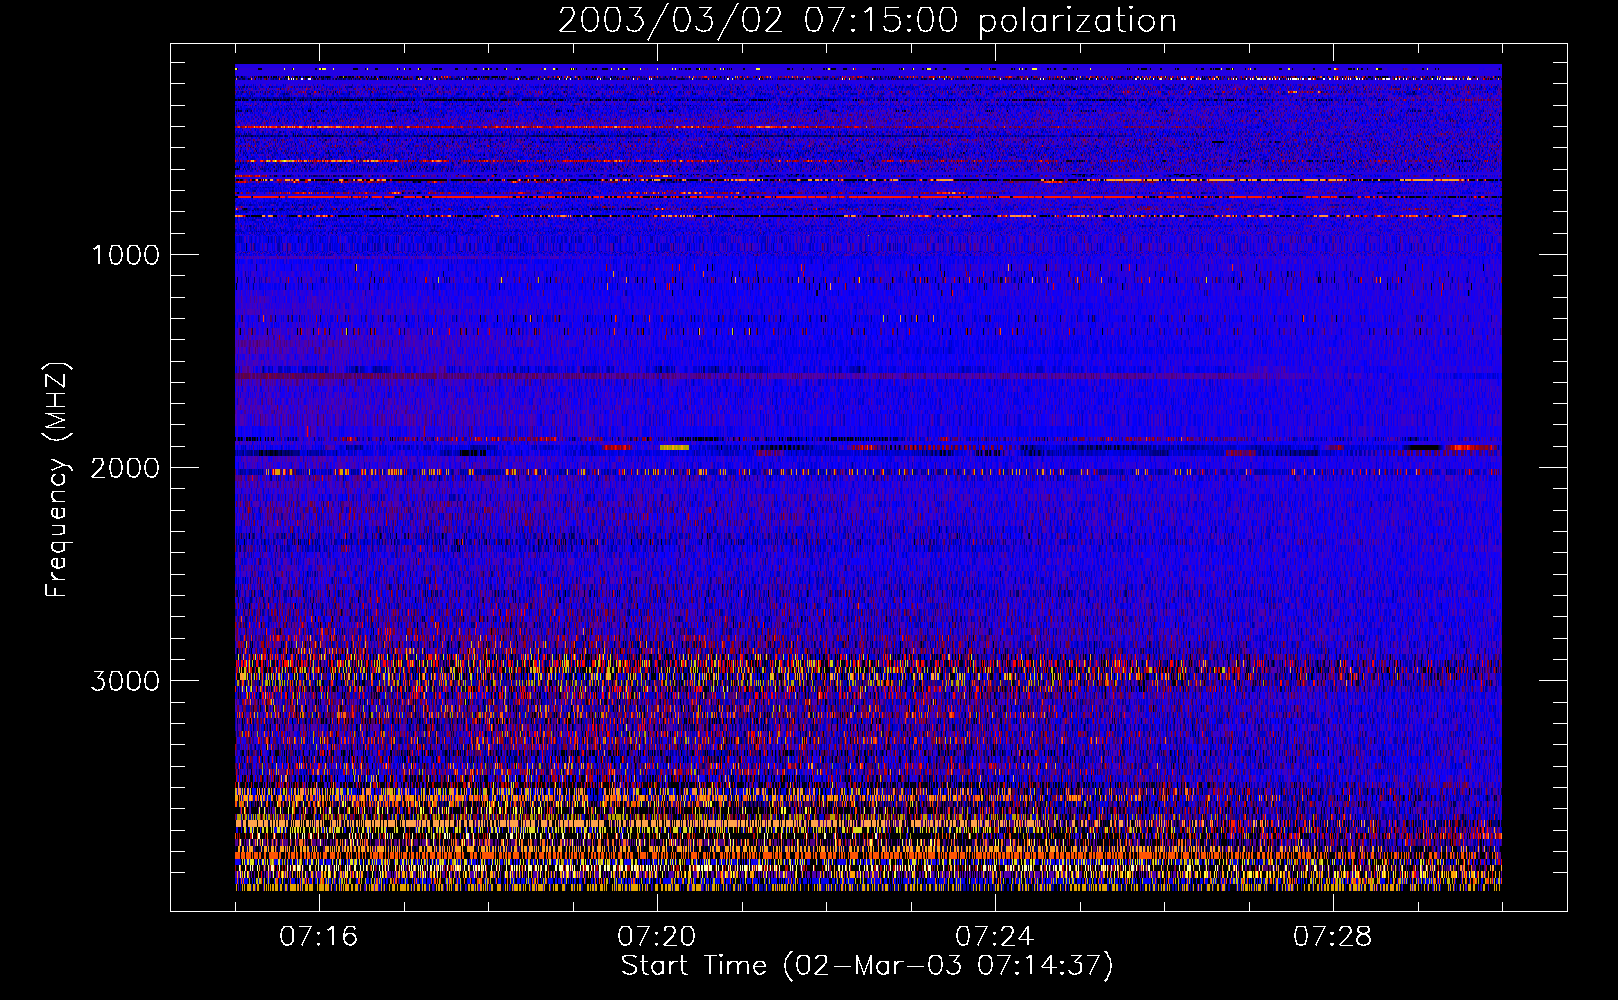Click the "3000" frequency tick label
Screen dimensions: 1618x1000
tap(125, 681)
